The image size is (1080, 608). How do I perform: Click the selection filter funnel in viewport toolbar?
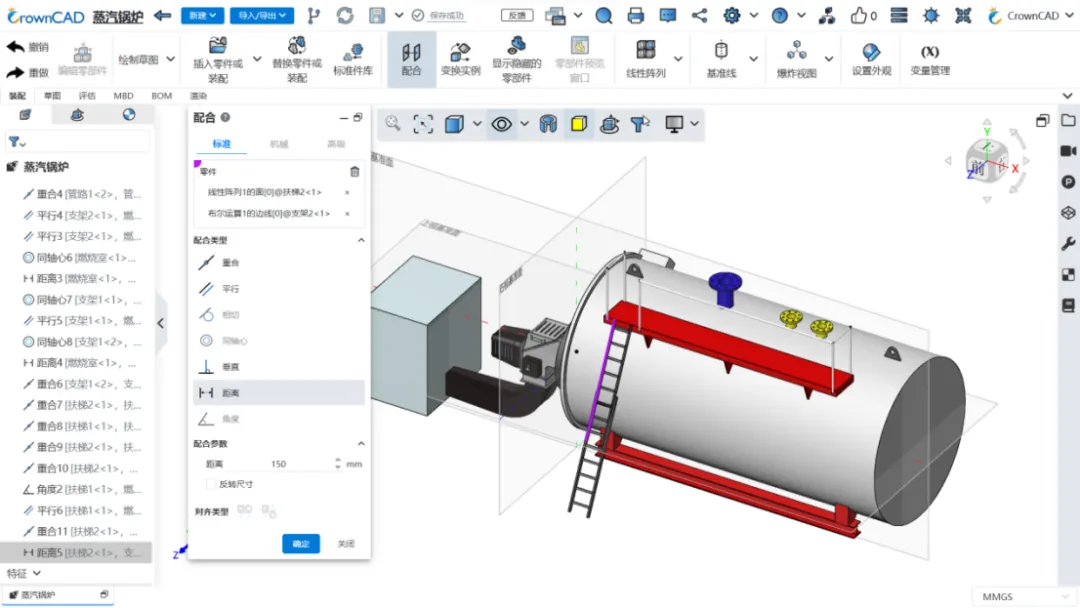[640, 124]
